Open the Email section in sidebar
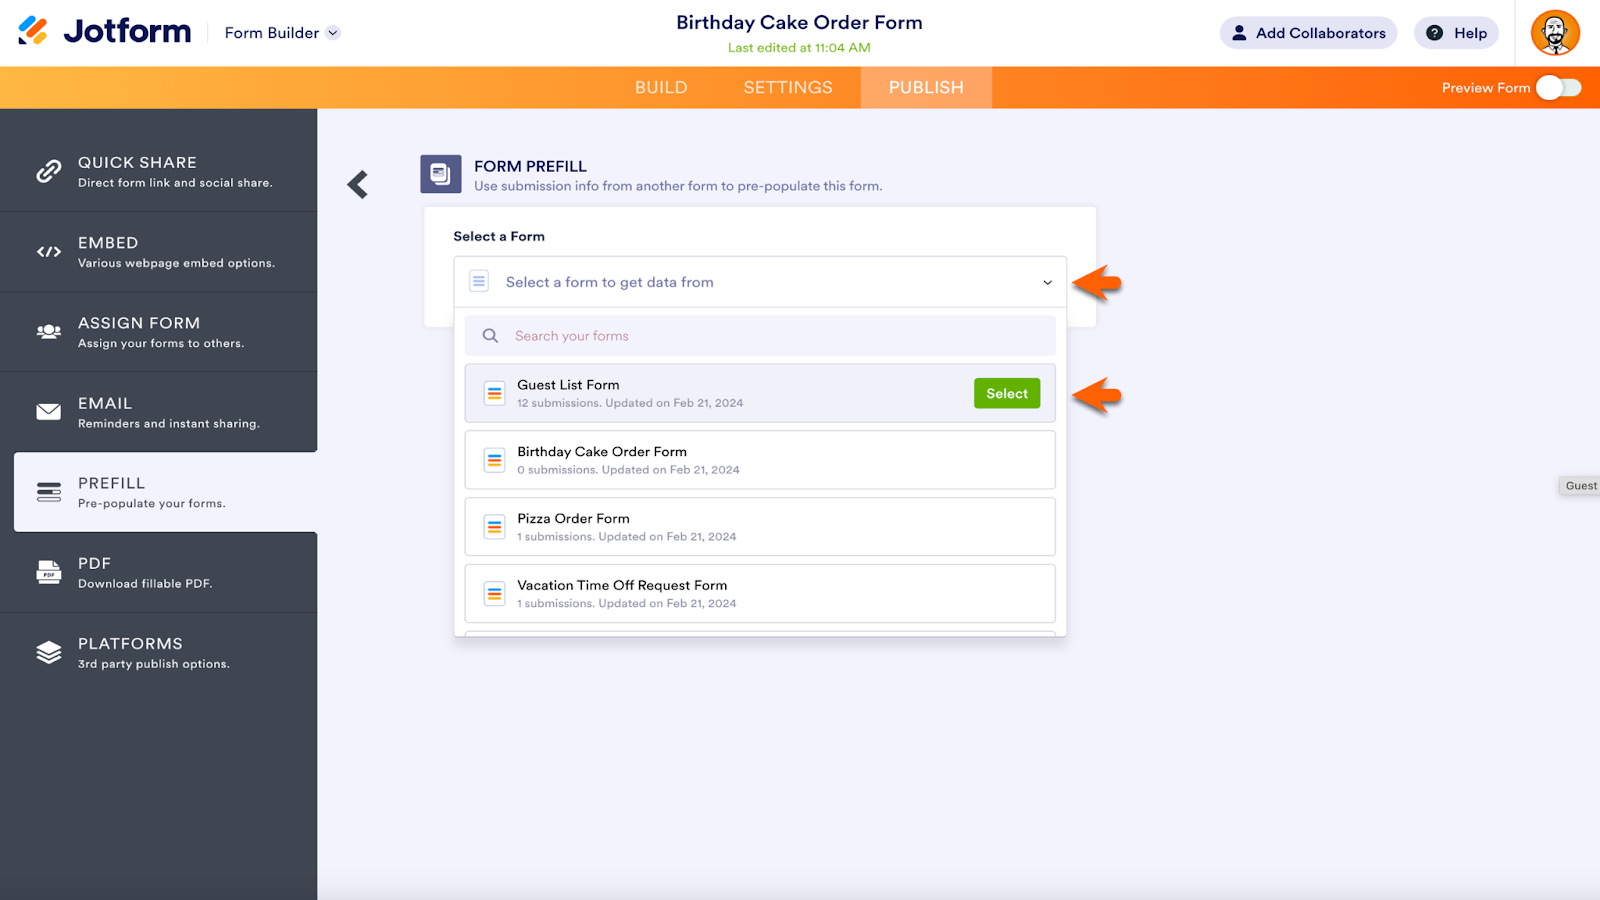The image size is (1600, 900). 159,412
